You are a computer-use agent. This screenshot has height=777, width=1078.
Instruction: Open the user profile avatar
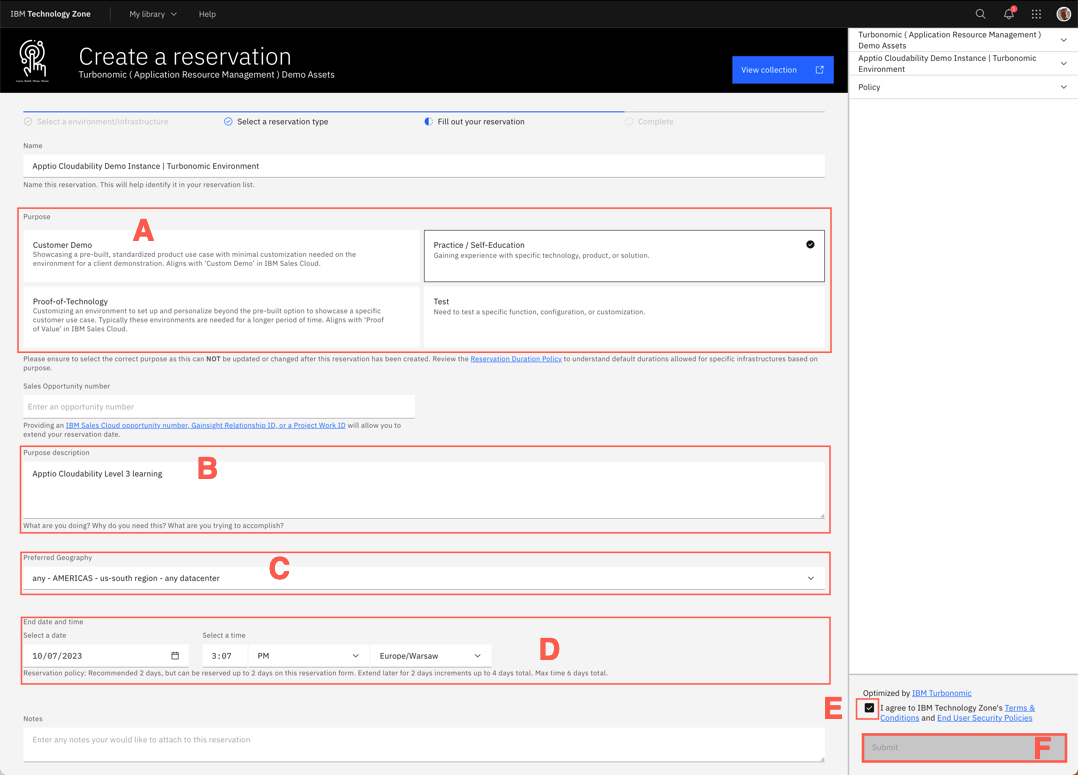click(1064, 14)
